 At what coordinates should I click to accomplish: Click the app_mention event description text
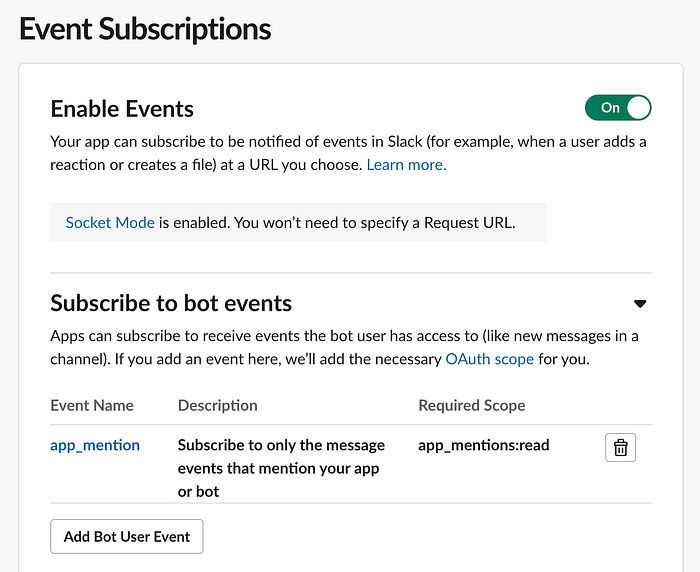click(x=281, y=468)
